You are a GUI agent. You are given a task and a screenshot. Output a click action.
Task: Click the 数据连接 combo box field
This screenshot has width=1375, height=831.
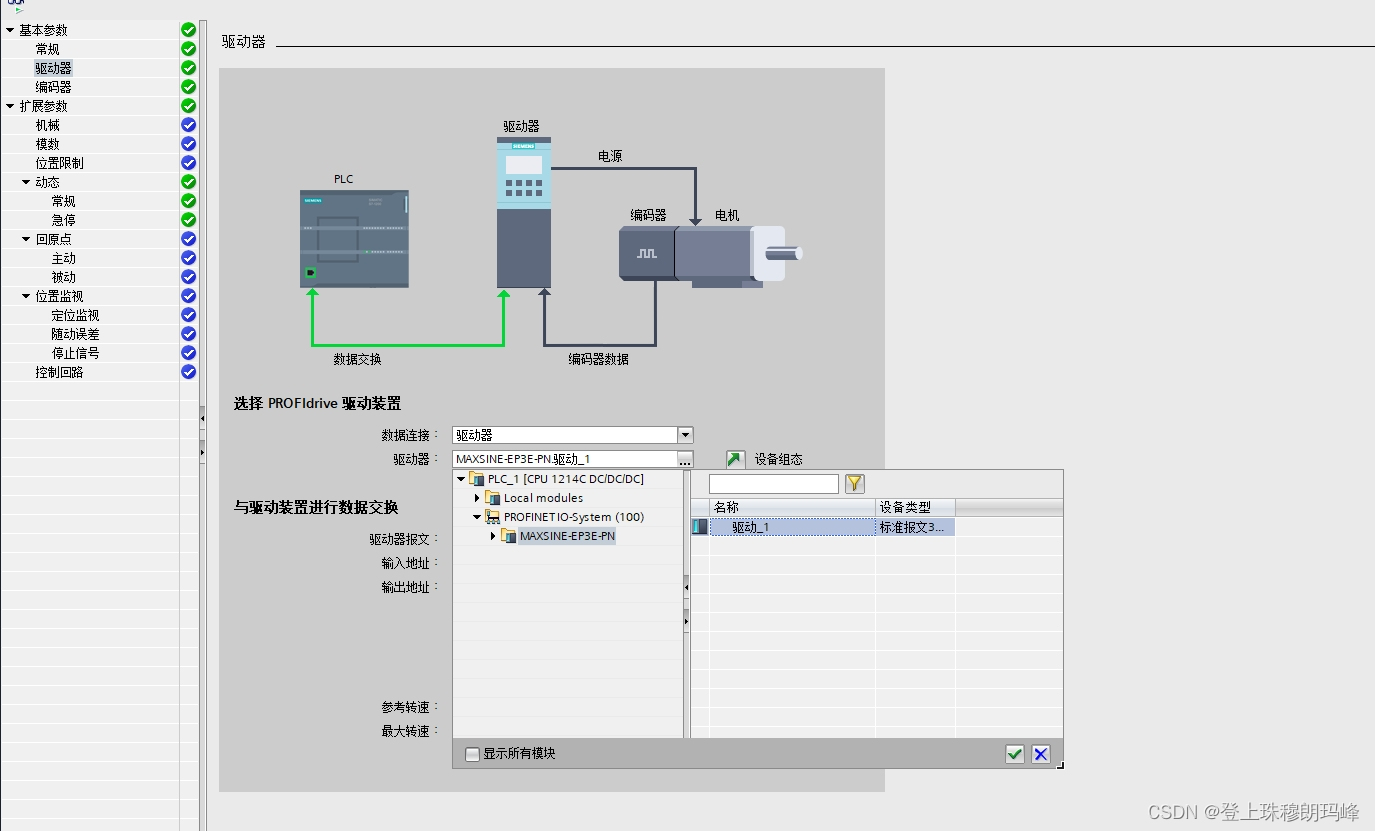[565, 435]
